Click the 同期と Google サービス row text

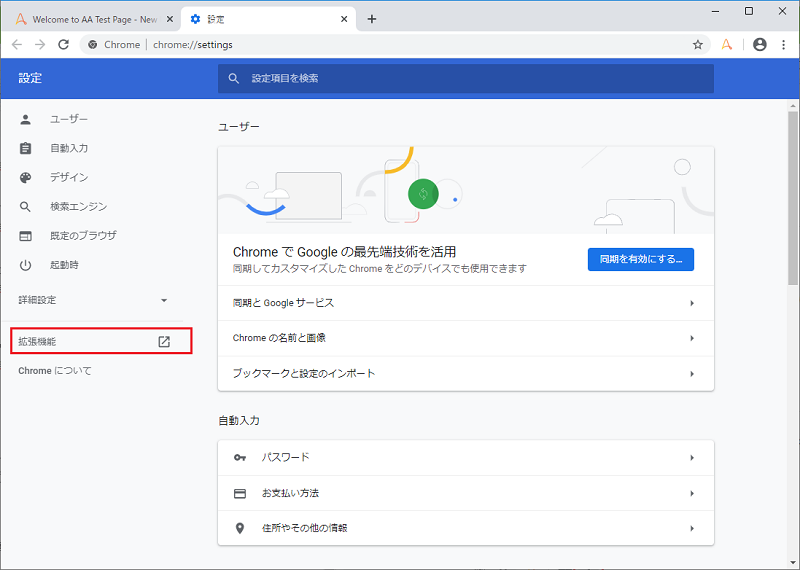point(283,303)
